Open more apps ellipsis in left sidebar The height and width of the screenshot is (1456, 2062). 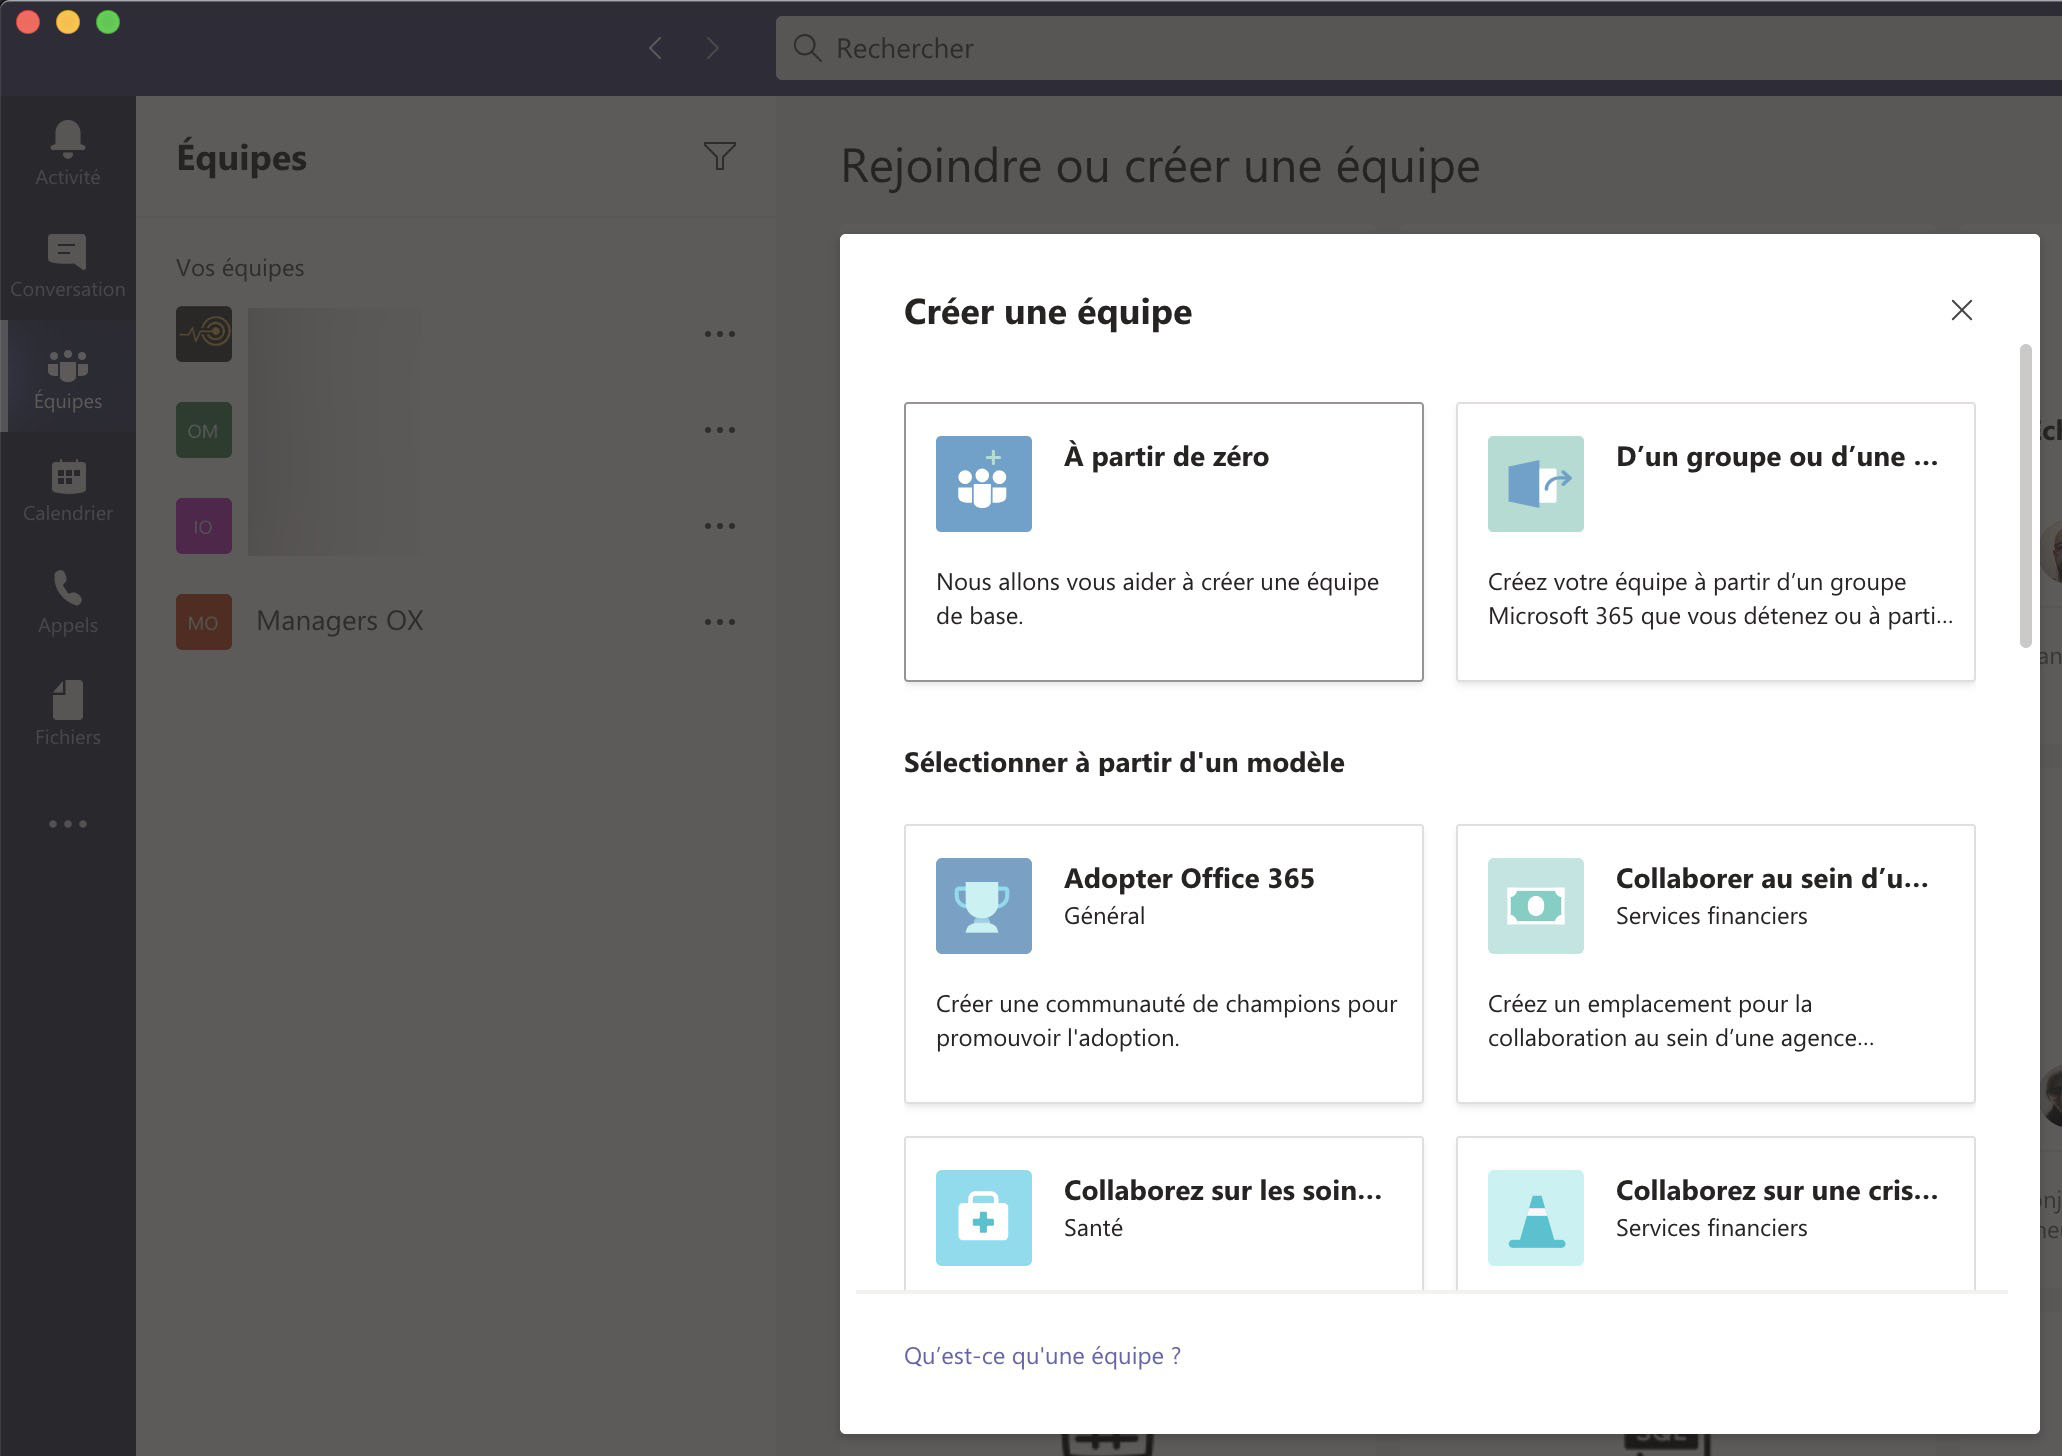point(67,824)
